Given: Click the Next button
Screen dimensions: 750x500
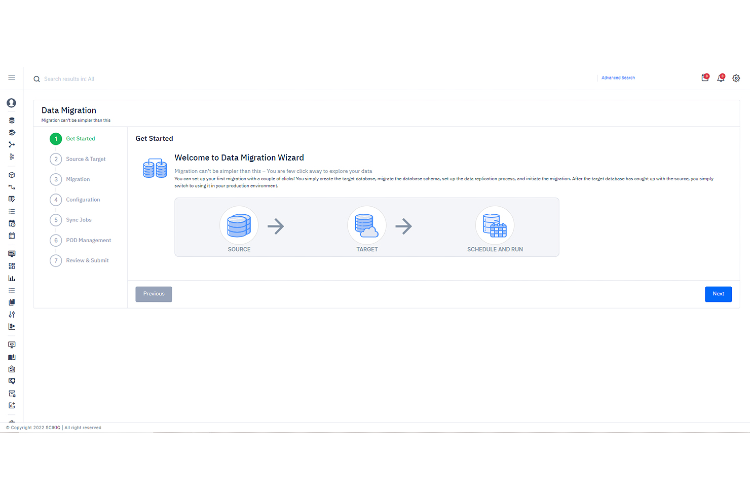Looking at the screenshot, I should point(718,294).
